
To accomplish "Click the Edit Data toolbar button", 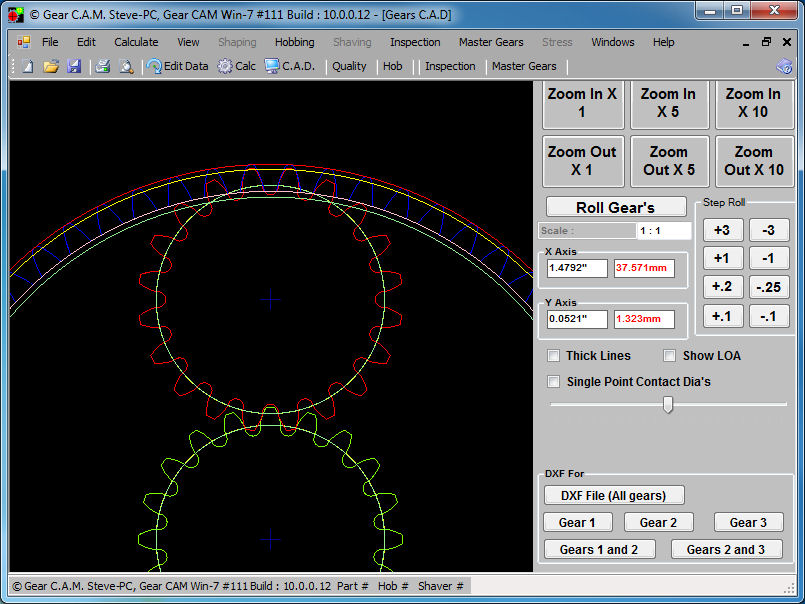I will click(x=178, y=66).
